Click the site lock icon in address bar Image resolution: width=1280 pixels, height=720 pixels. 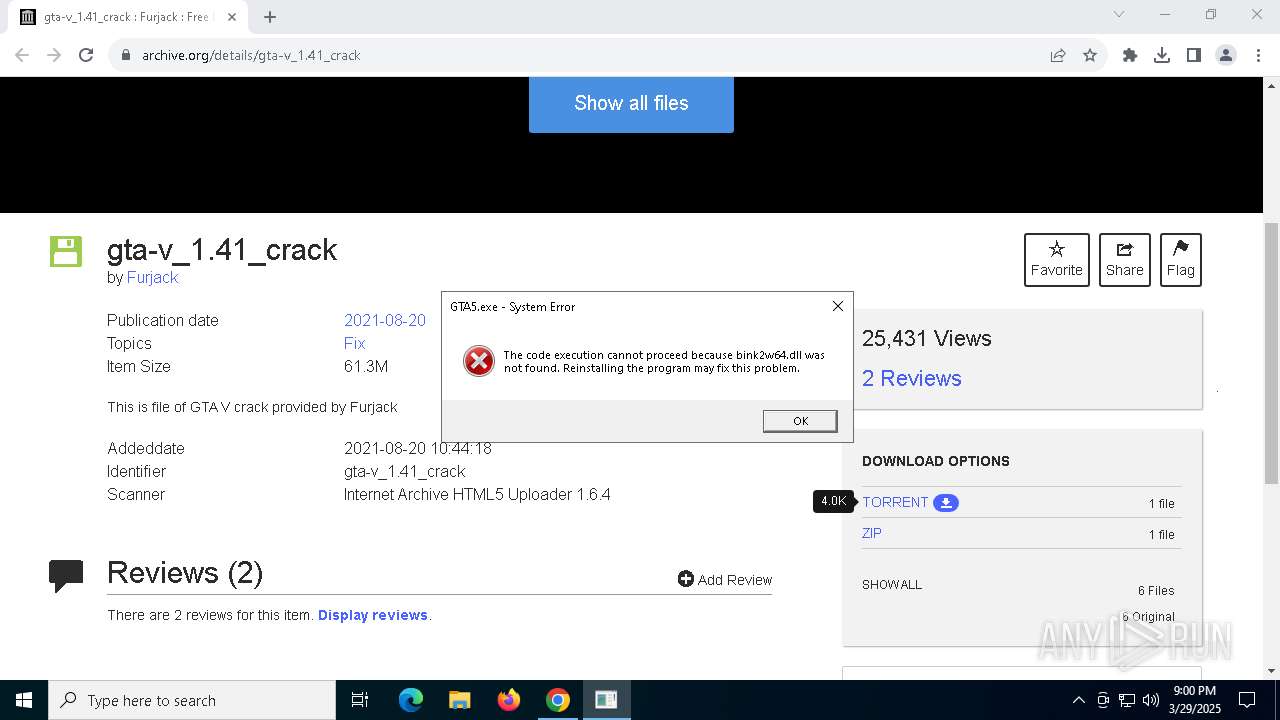(x=126, y=55)
